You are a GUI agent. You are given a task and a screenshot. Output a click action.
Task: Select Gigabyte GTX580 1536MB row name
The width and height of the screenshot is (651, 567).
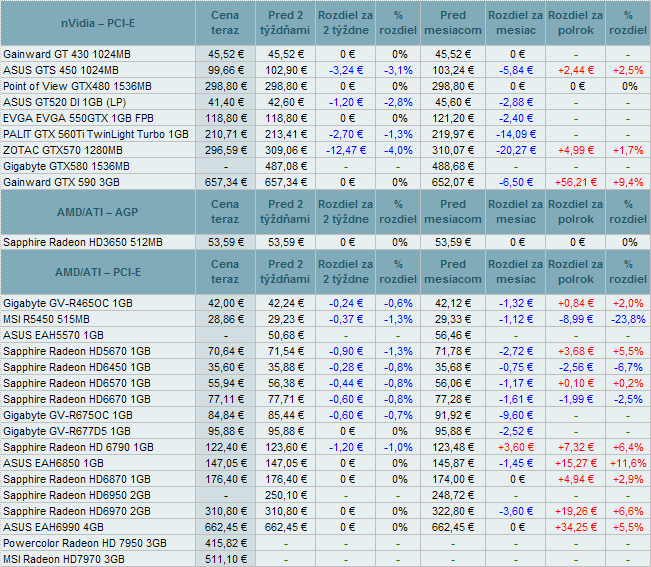66,166
